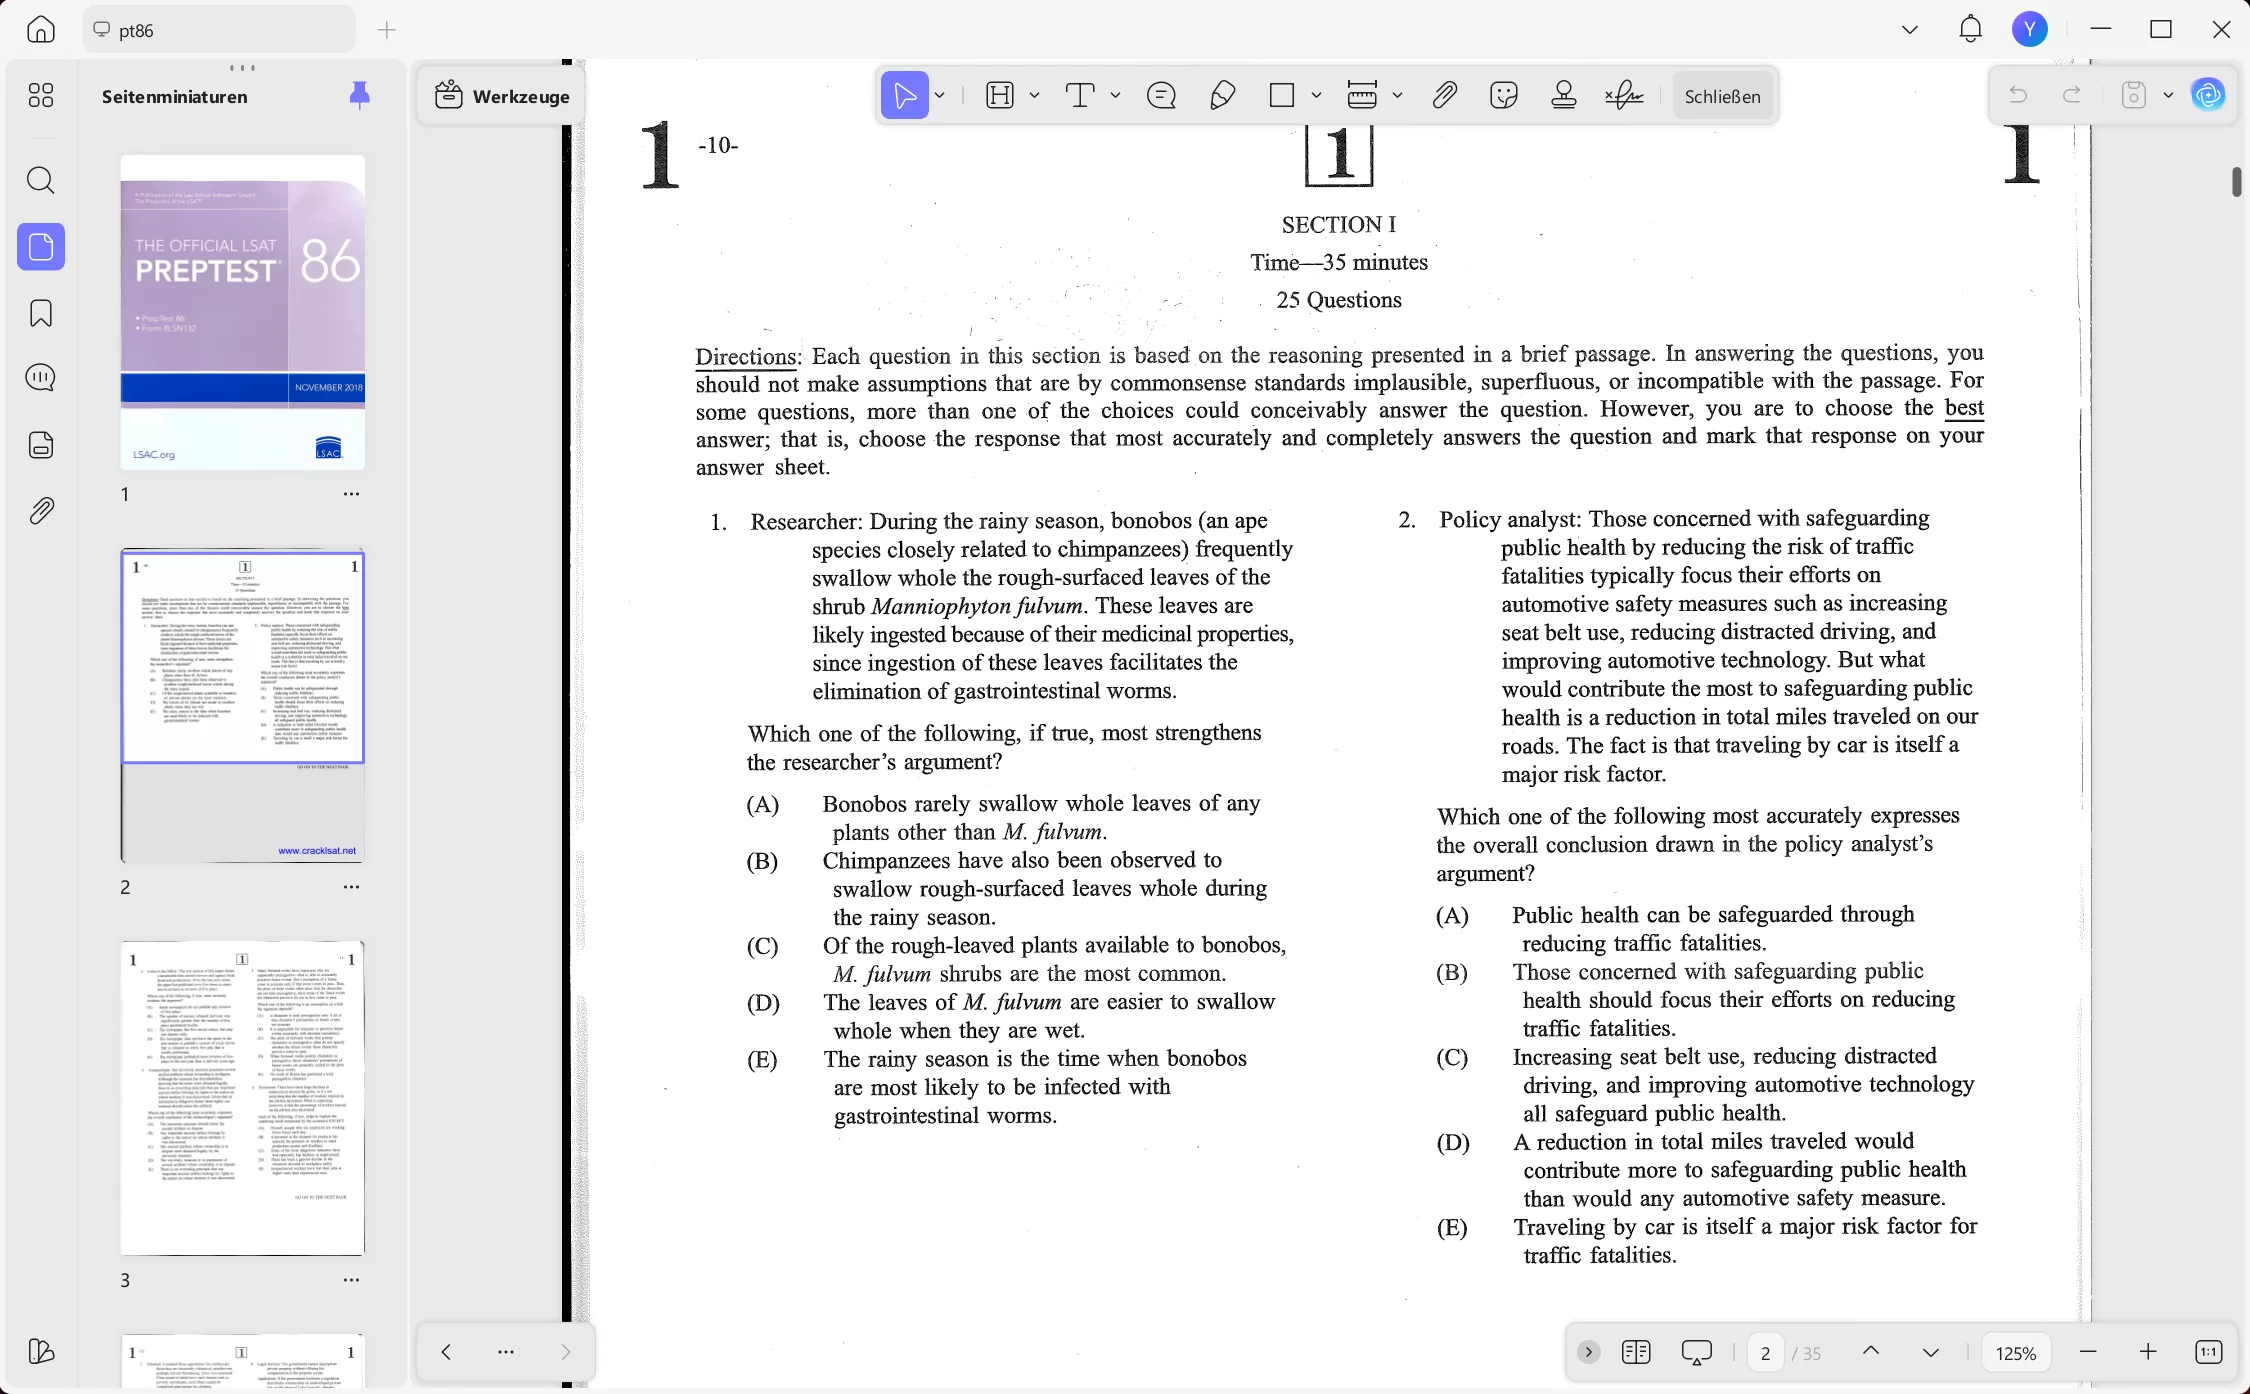
Task: Switch to the pt86 document tab
Action: point(219,29)
